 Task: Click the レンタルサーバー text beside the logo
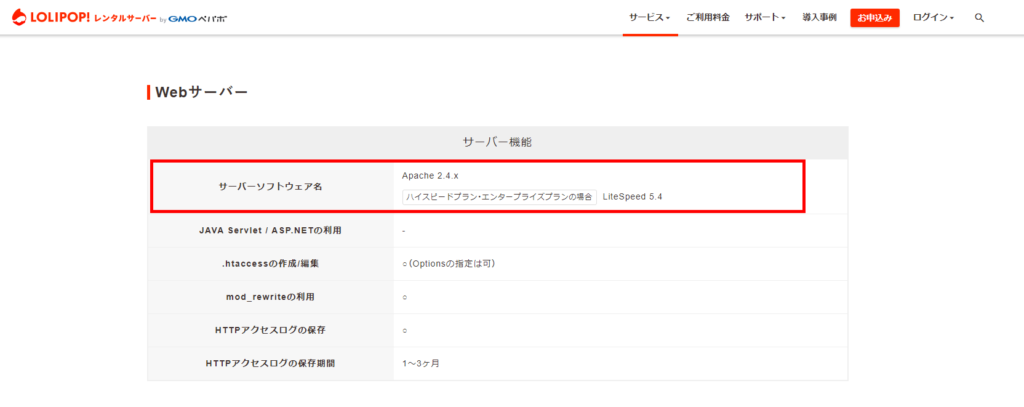point(125,19)
